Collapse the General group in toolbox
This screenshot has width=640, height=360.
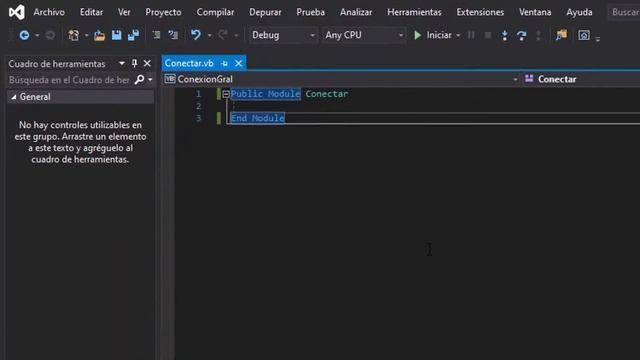pyautogui.click(x=14, y=97)
